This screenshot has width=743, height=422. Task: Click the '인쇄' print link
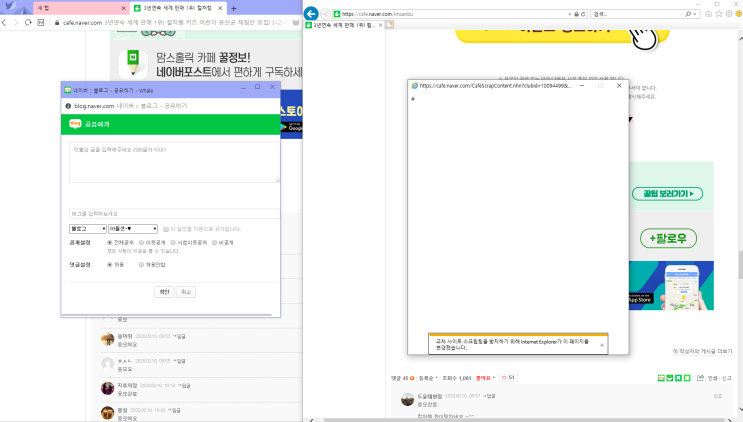click(712, 378)
